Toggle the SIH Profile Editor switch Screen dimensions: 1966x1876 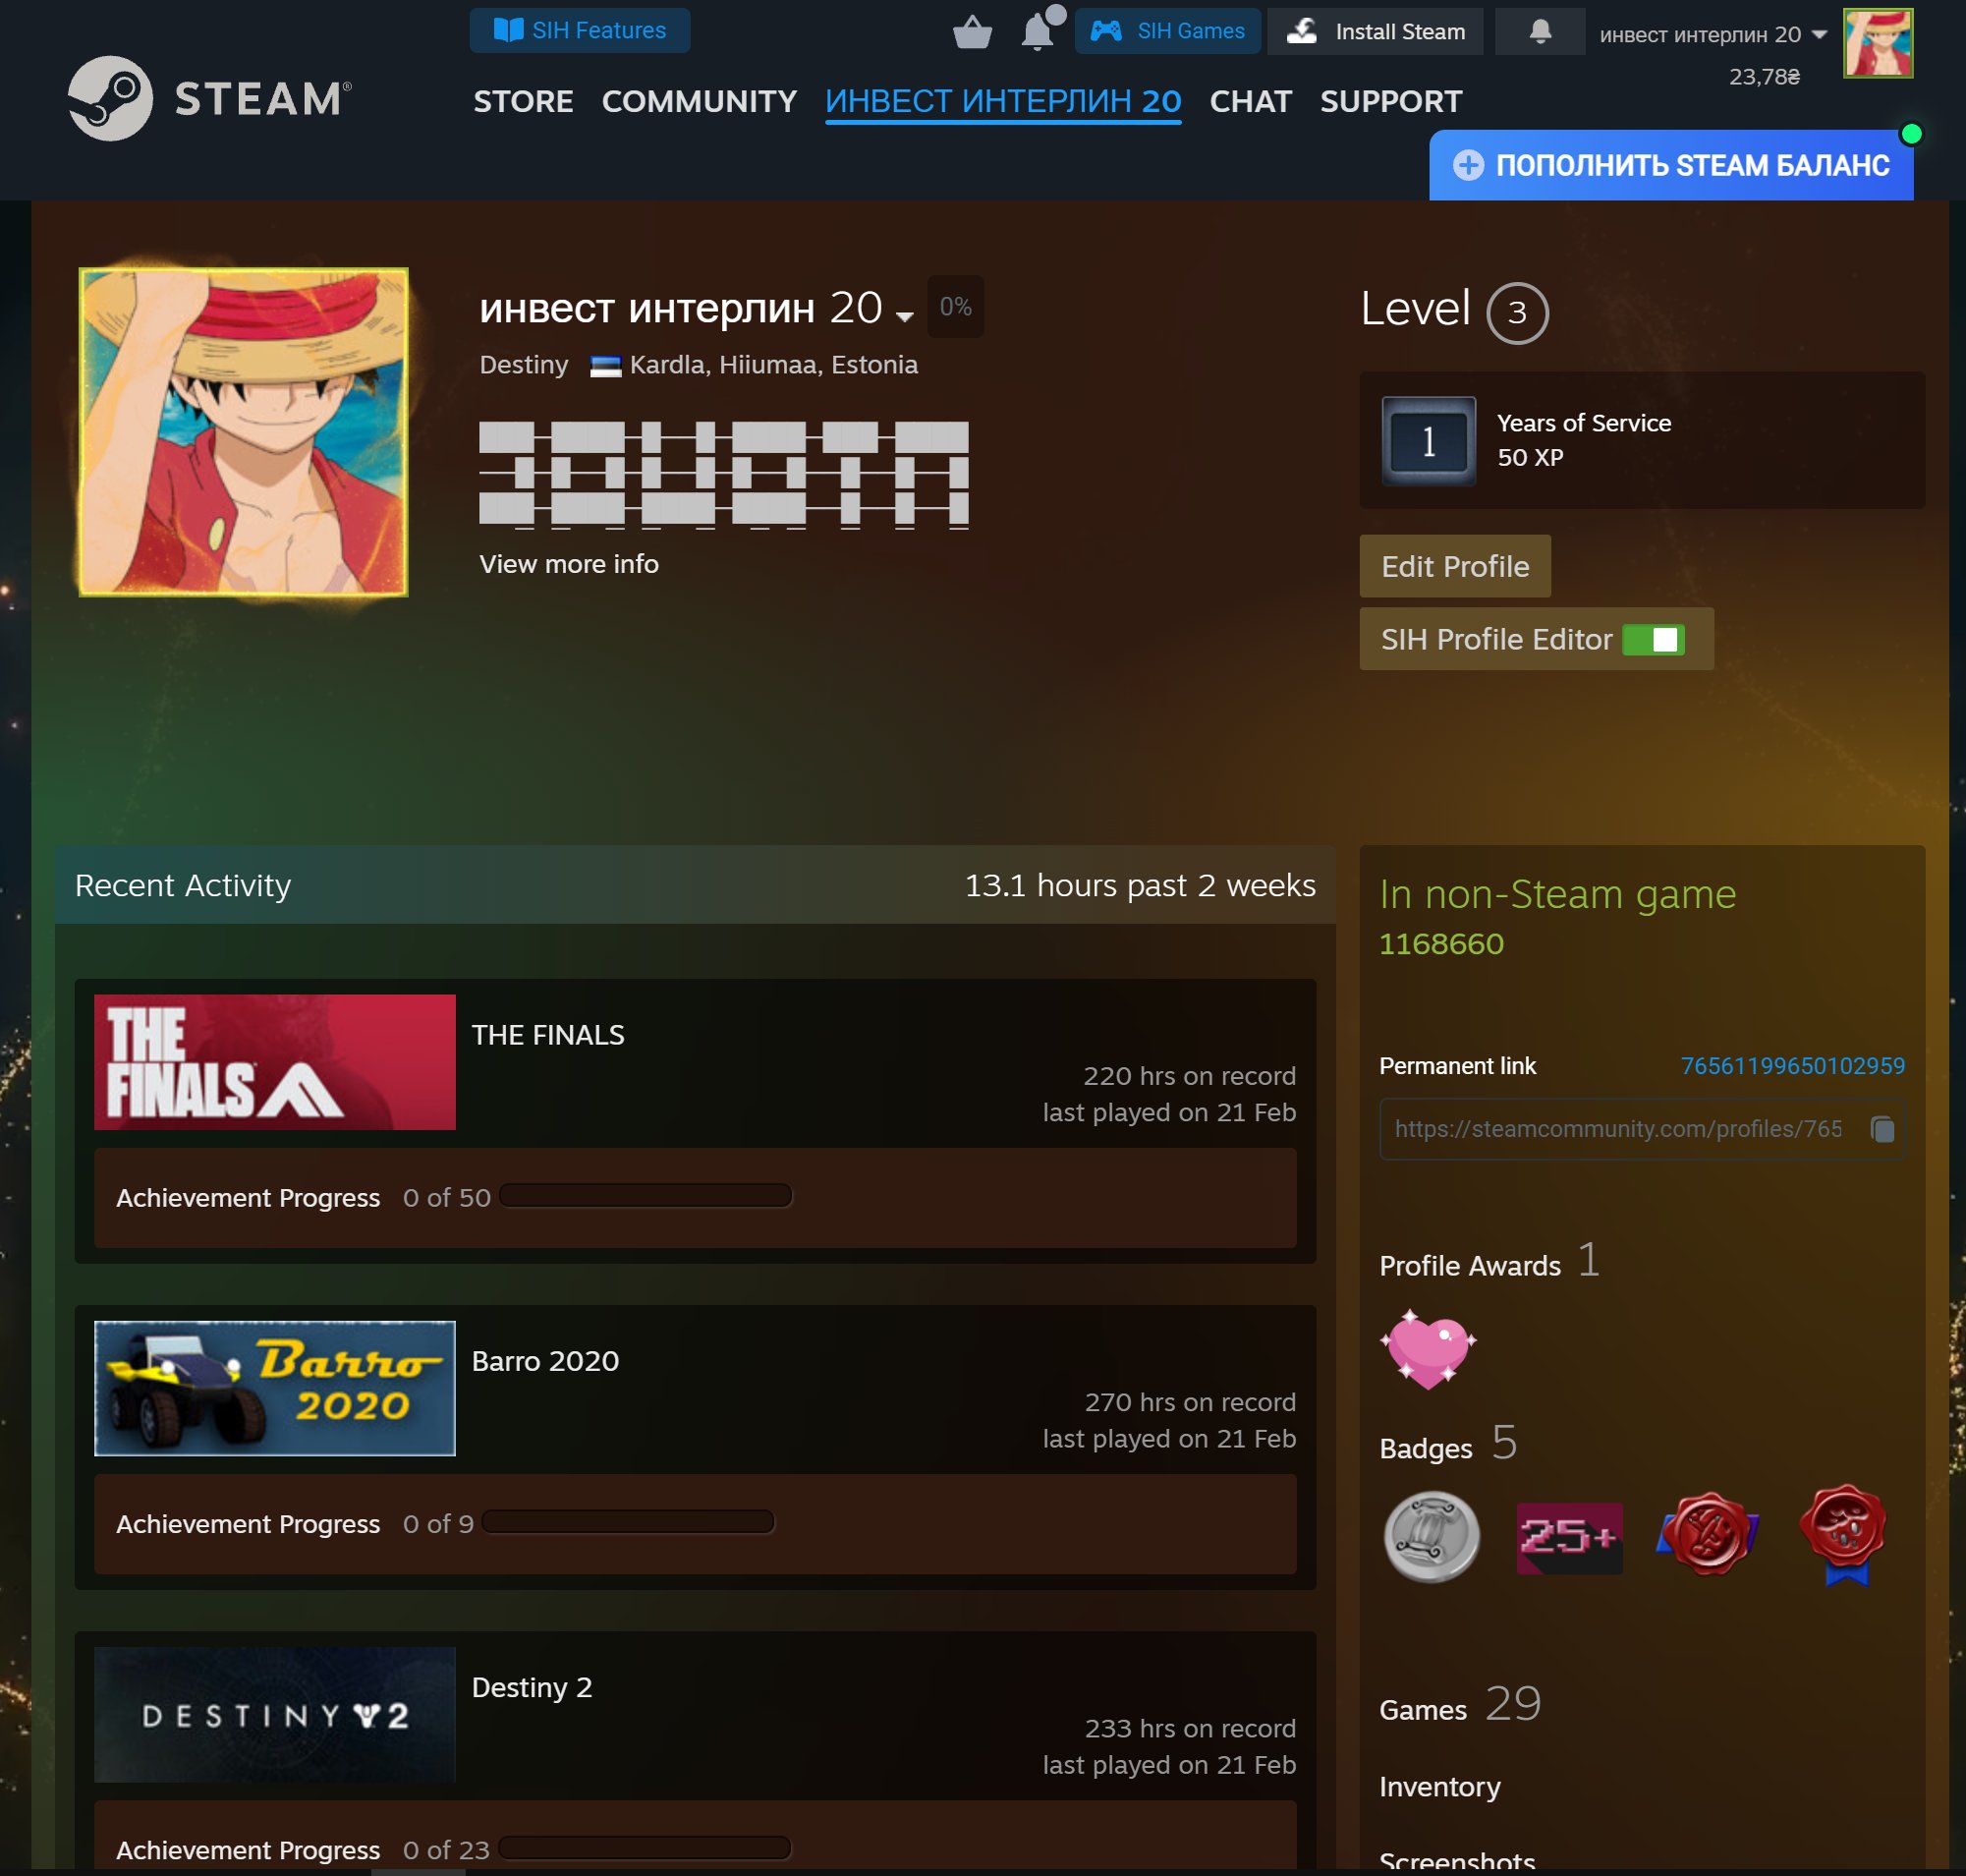(1653, 640)
